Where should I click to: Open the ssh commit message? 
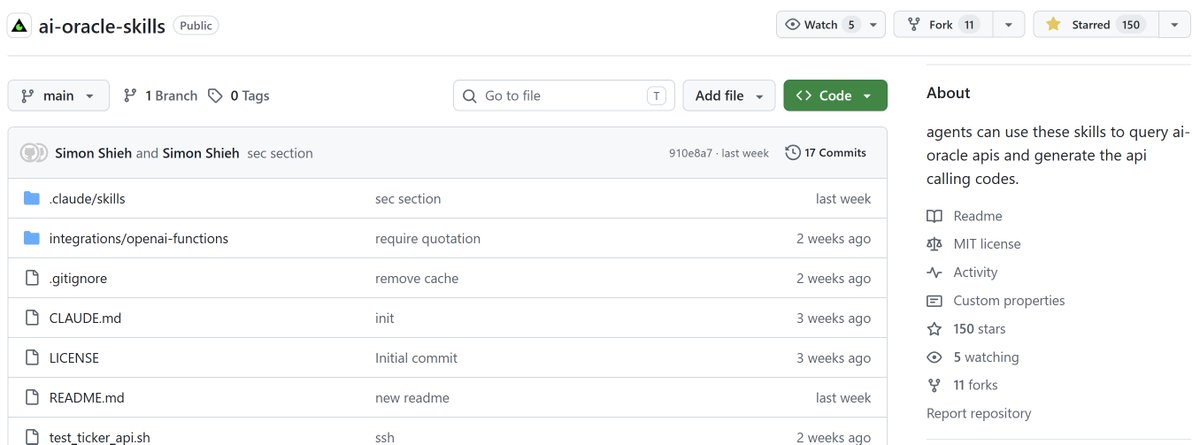[386, 438]
